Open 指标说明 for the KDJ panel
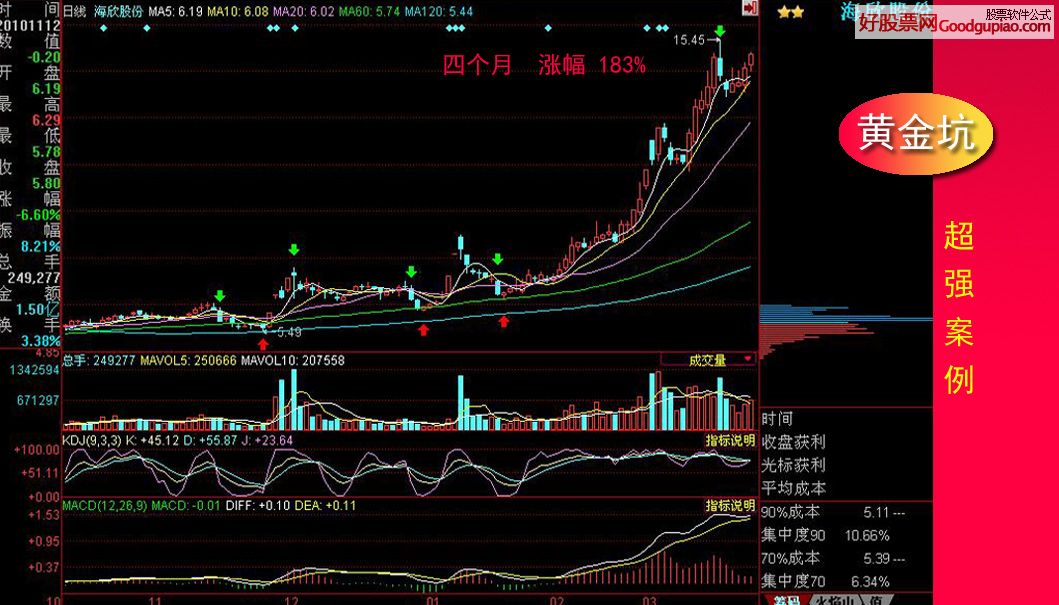Image resolution: width=1059 pixels, height=605 pixels. pyautogui.click(x=730, y=441)
